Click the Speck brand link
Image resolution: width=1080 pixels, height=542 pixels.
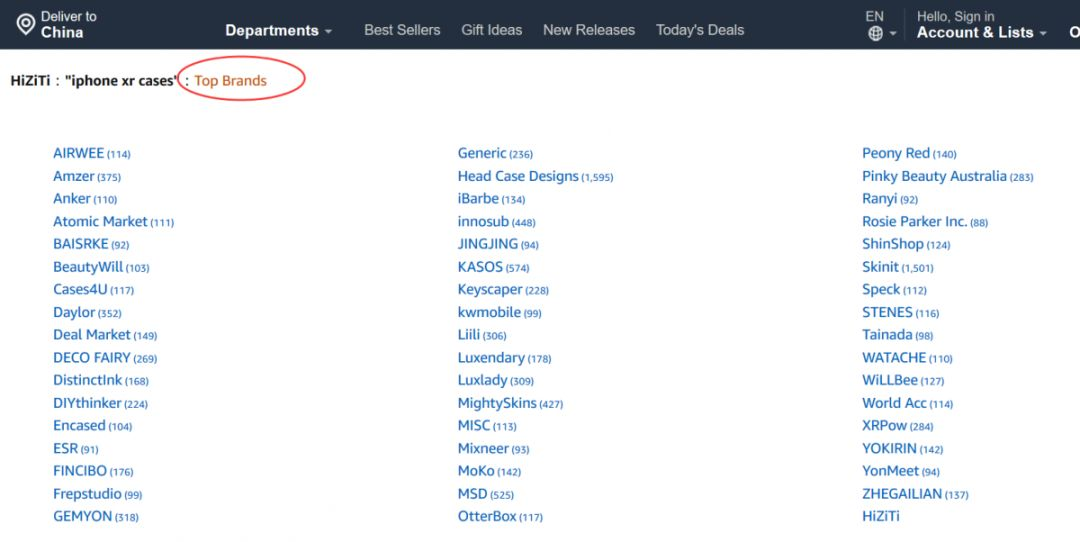pyautogui.click(x=881, y=290)
